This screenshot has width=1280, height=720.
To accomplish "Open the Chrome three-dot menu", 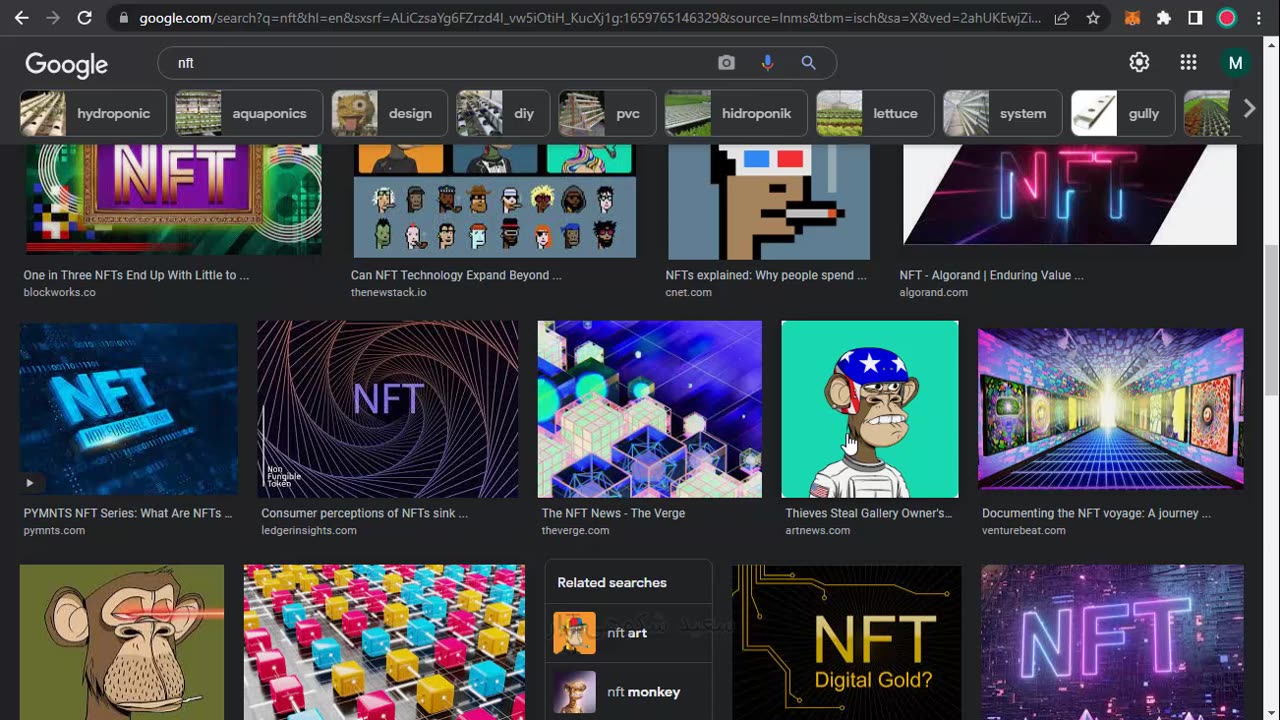I will click(1259, 18).
